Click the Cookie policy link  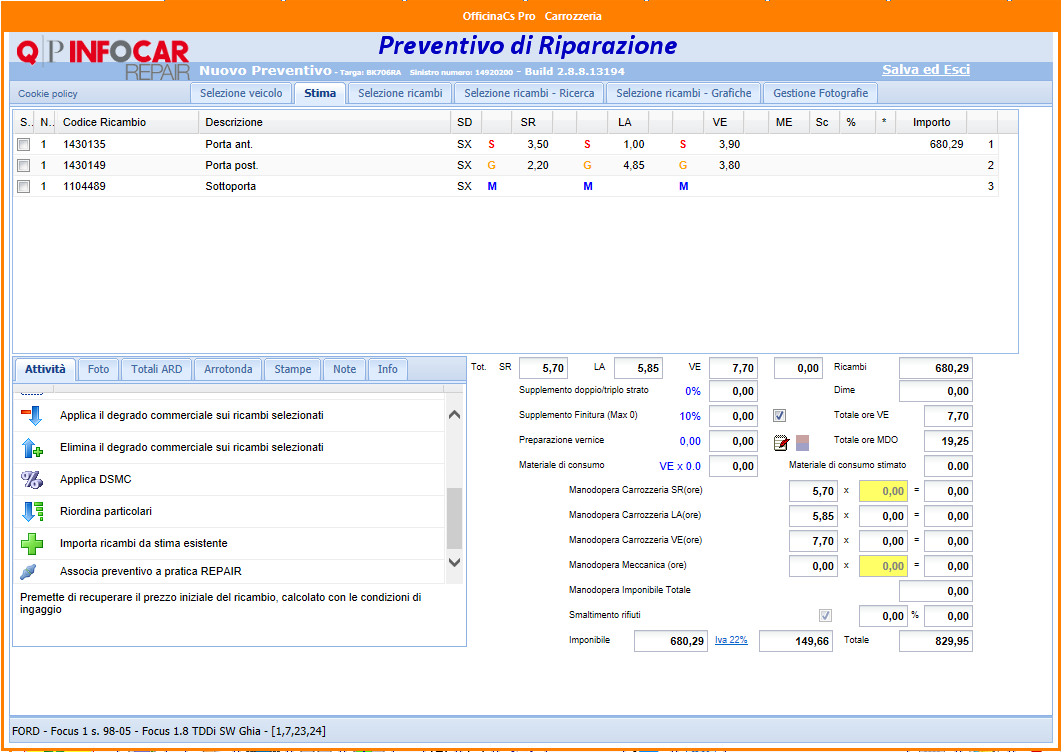coord(48,94)
